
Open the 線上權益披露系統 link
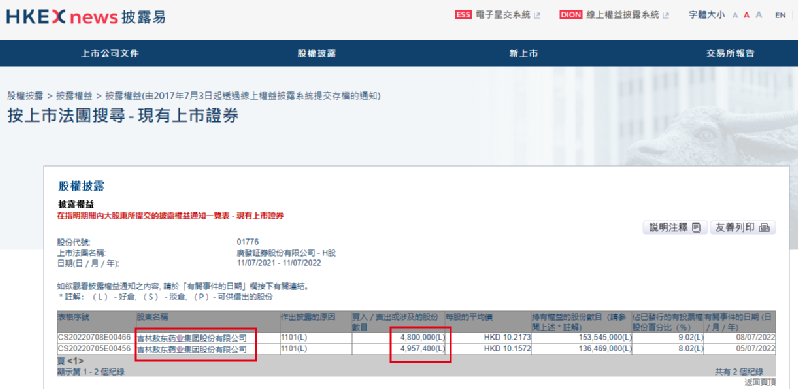tap(622, 15)
